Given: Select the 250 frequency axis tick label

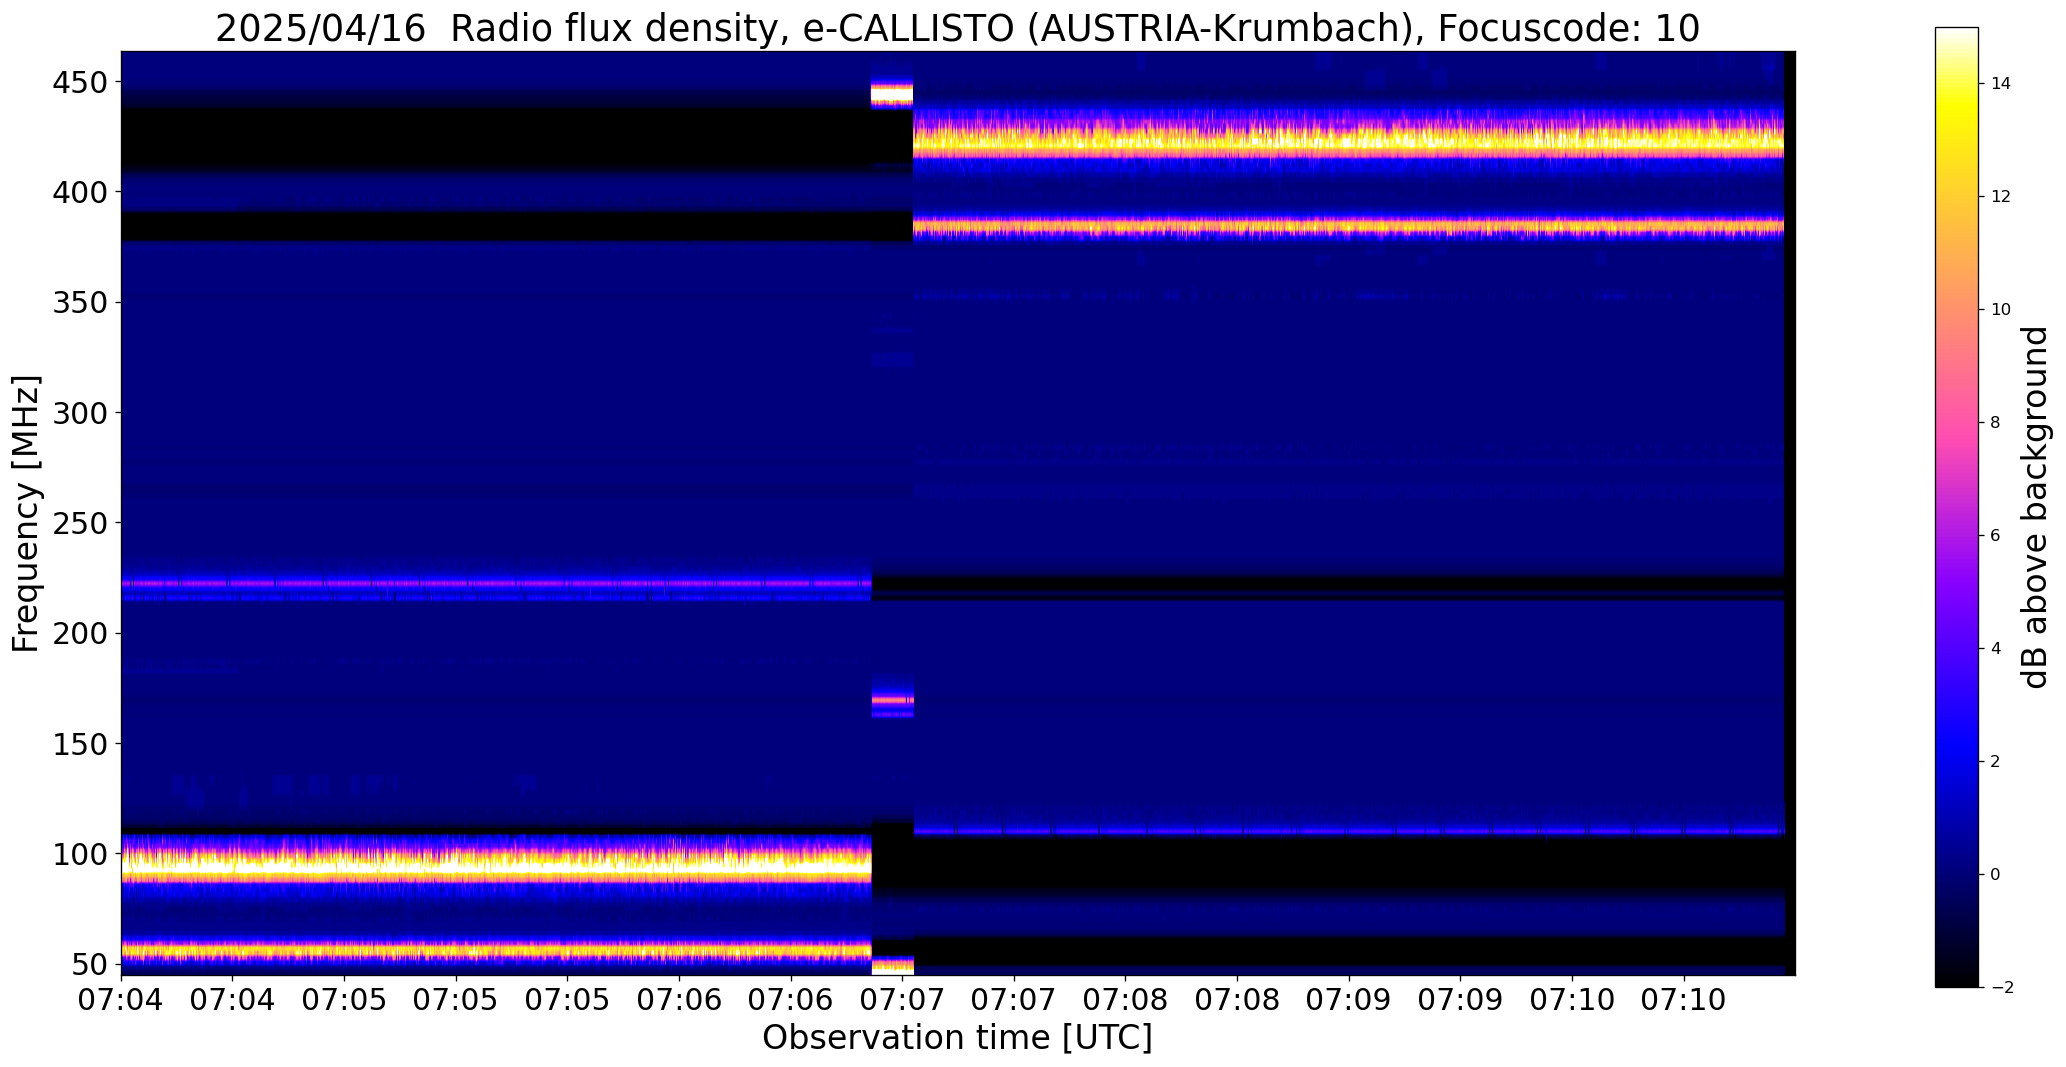Looking at the screenshot, I should (x=79, y=523).
